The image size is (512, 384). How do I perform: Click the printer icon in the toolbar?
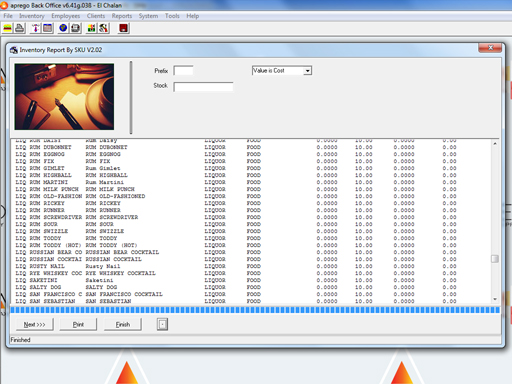click(x=19, y=28)
